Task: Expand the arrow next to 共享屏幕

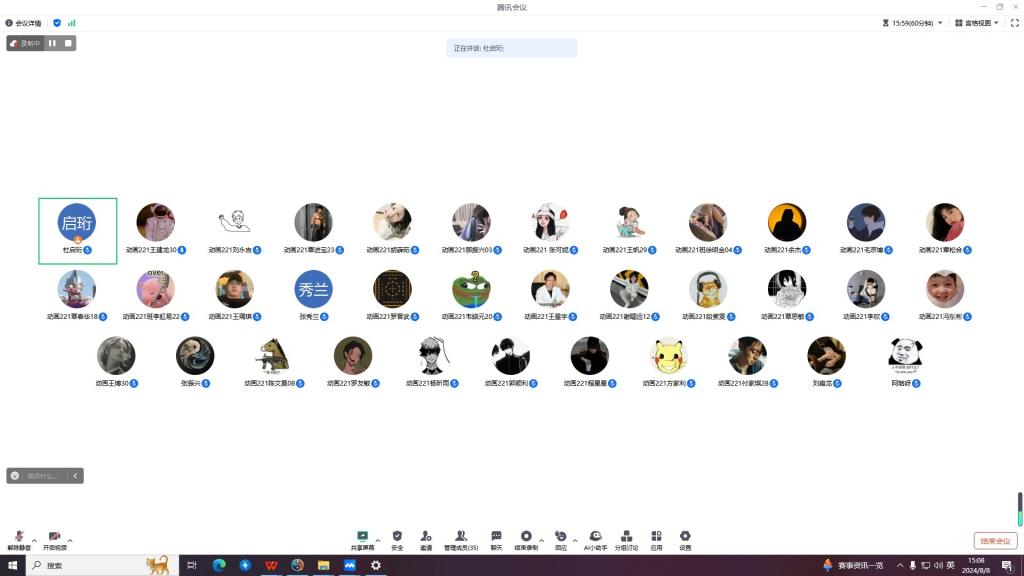Action: point(377,540)
